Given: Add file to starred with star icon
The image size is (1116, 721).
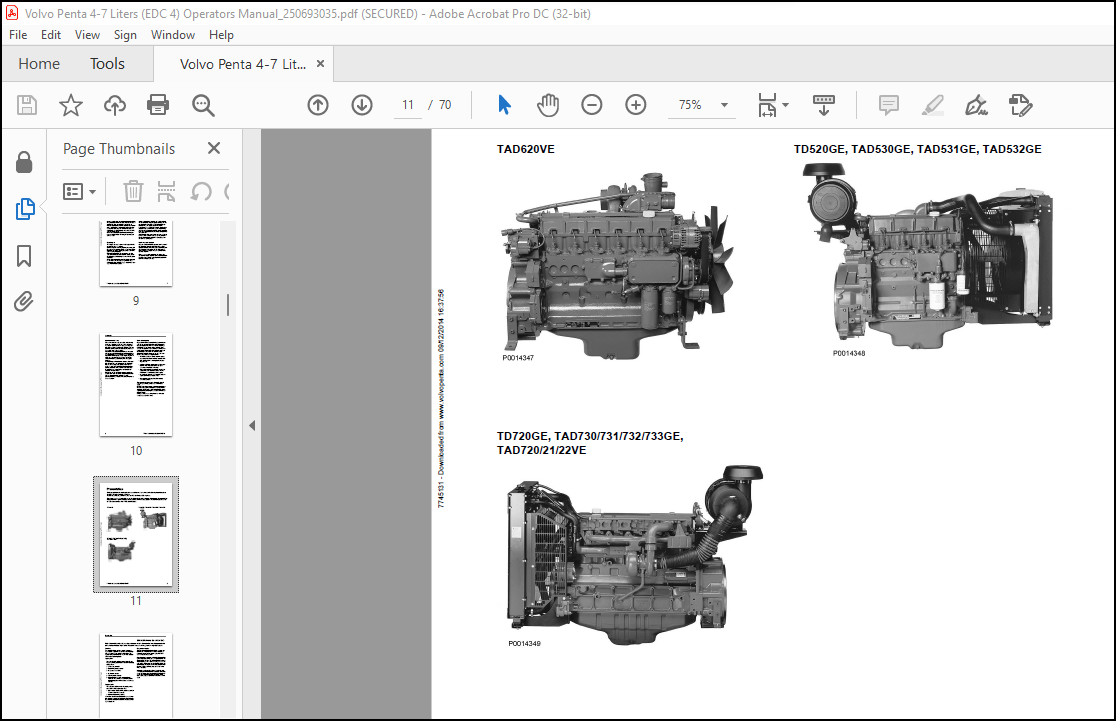Looking at the screenshot, I should point(70,105).
